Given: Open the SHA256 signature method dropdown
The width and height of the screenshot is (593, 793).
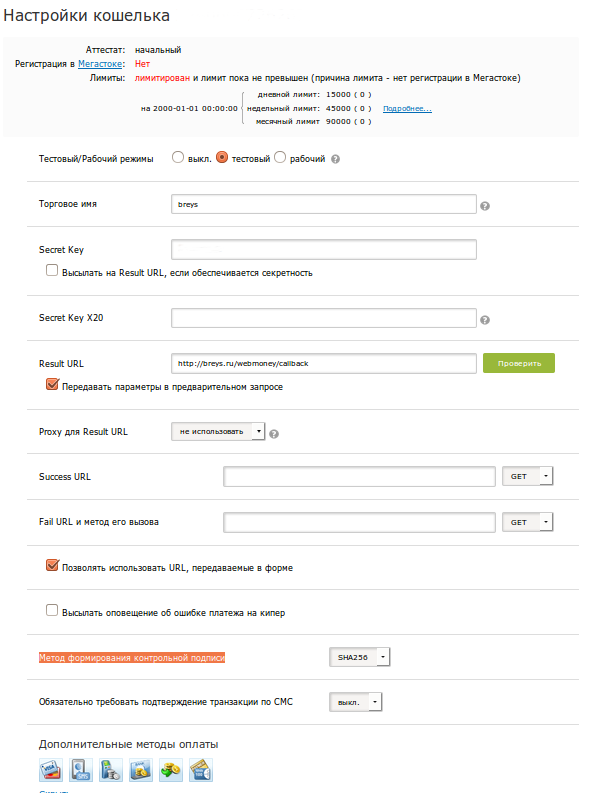Looking at the screenshot, I should [359, 657].
